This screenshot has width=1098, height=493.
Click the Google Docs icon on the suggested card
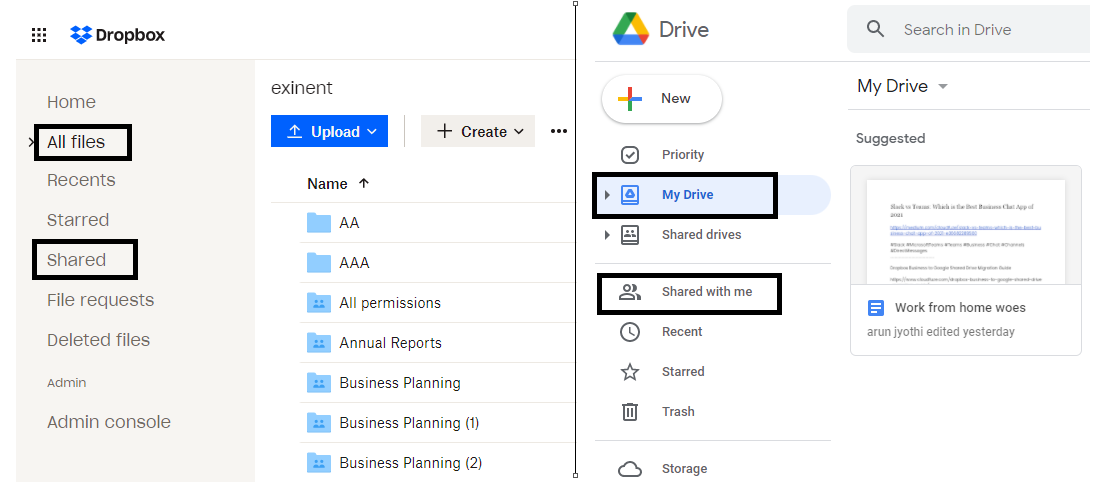pyautogui.click(x=876, y=307)
